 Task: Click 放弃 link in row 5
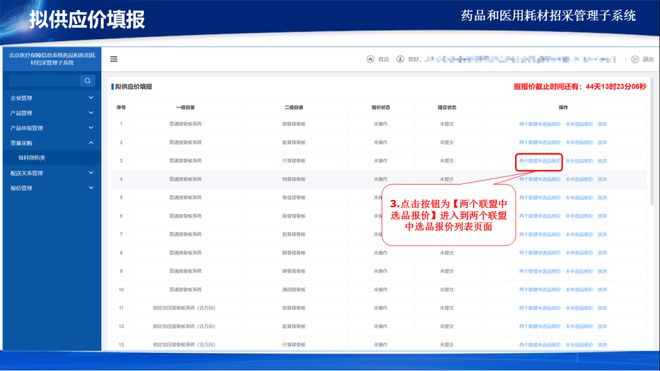[x=602, y=198]
